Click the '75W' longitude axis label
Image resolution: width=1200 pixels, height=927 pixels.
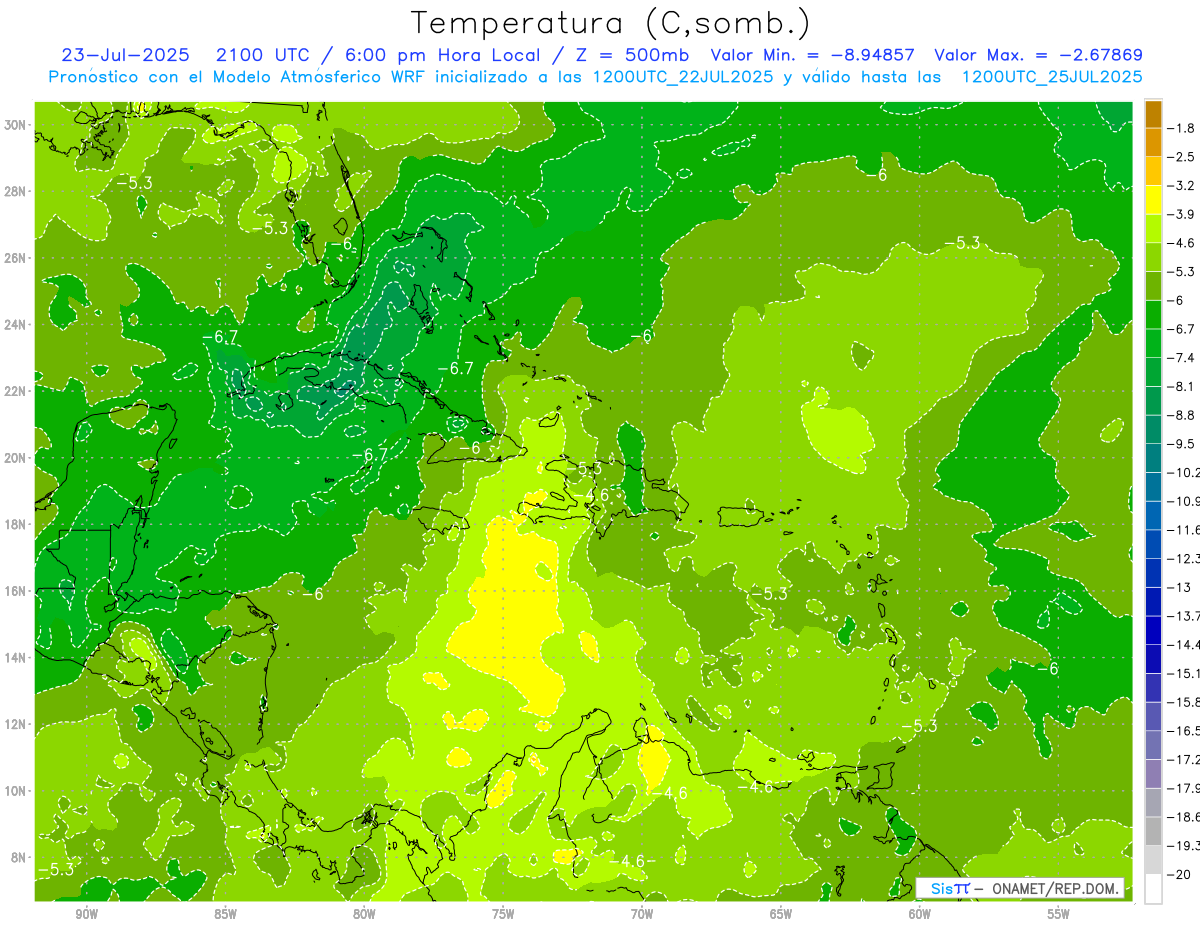pyautogui.click(x=503, y=915)
